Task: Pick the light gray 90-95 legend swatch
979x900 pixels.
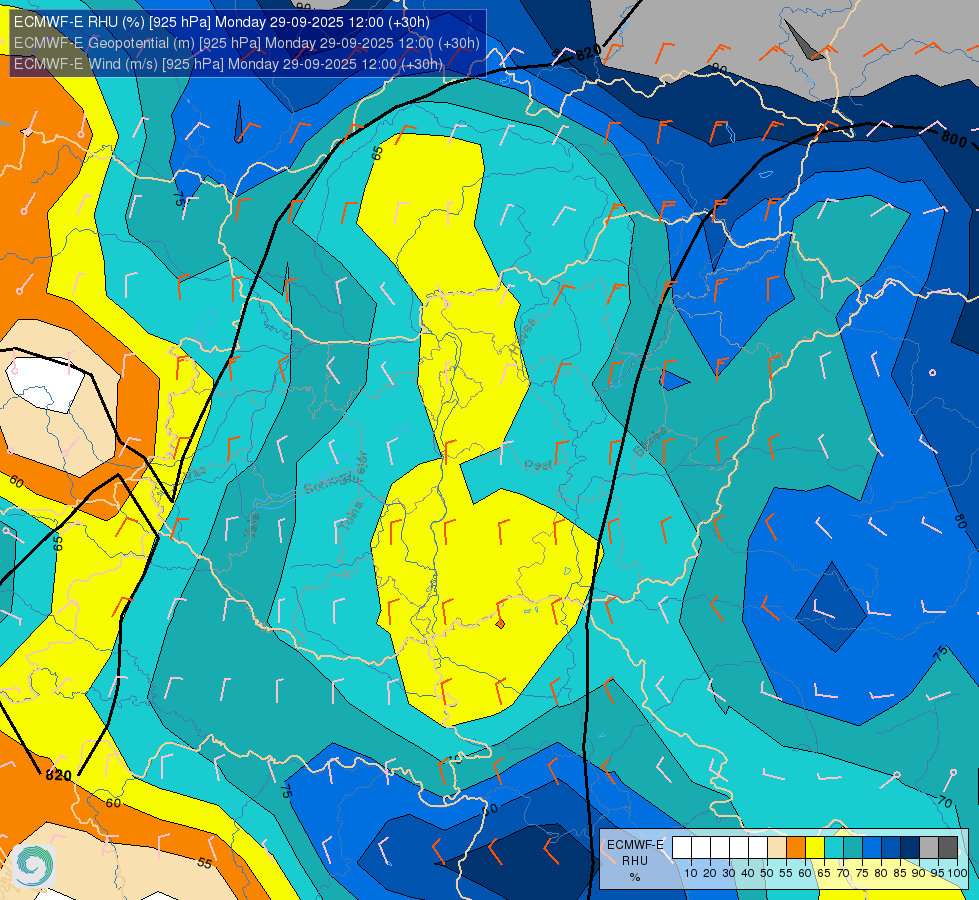Action: [x=929, y=848]
